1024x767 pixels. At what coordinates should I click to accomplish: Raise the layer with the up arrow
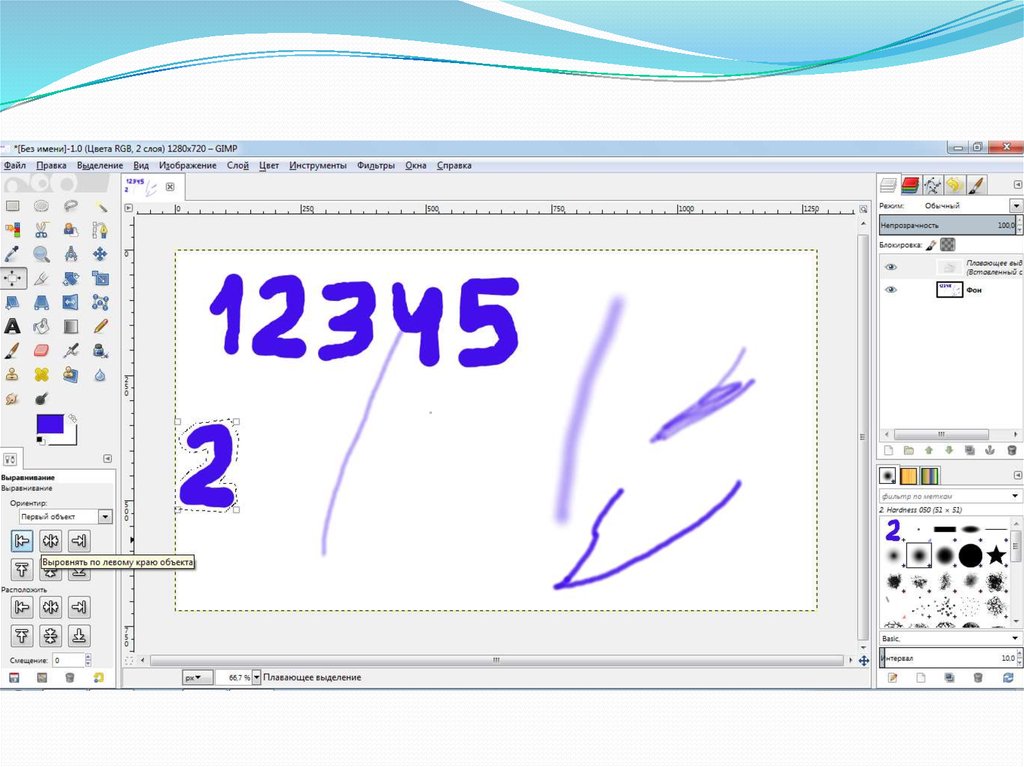click(929, 450)
